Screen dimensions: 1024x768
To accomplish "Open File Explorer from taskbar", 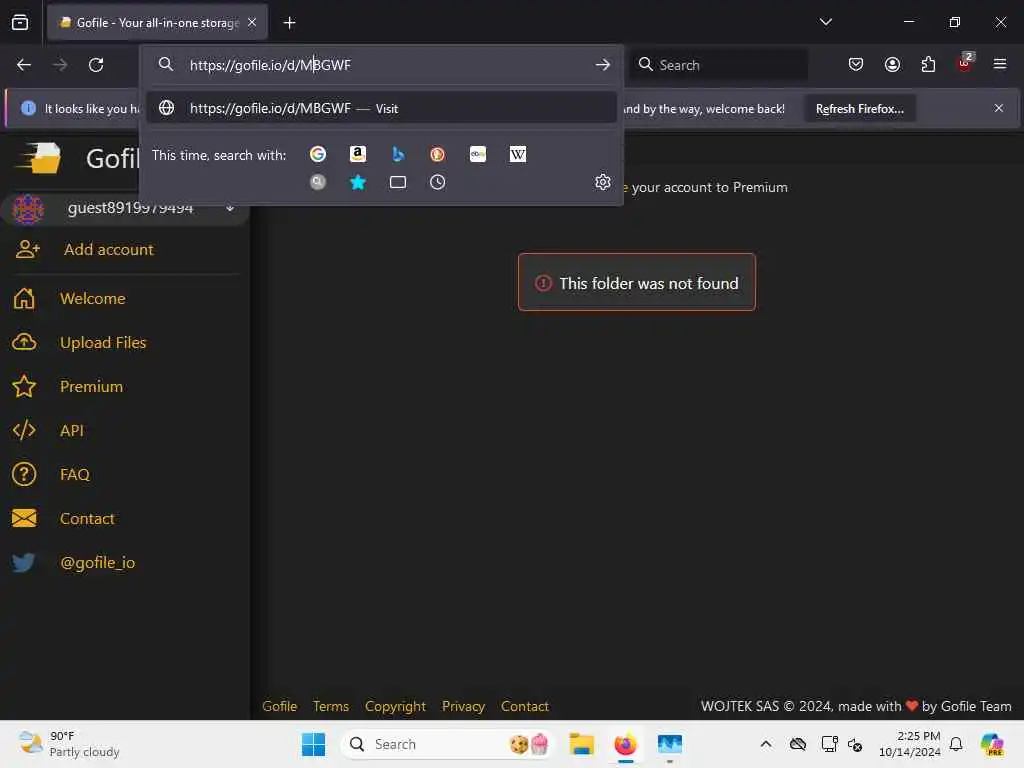I will (581, 744).
